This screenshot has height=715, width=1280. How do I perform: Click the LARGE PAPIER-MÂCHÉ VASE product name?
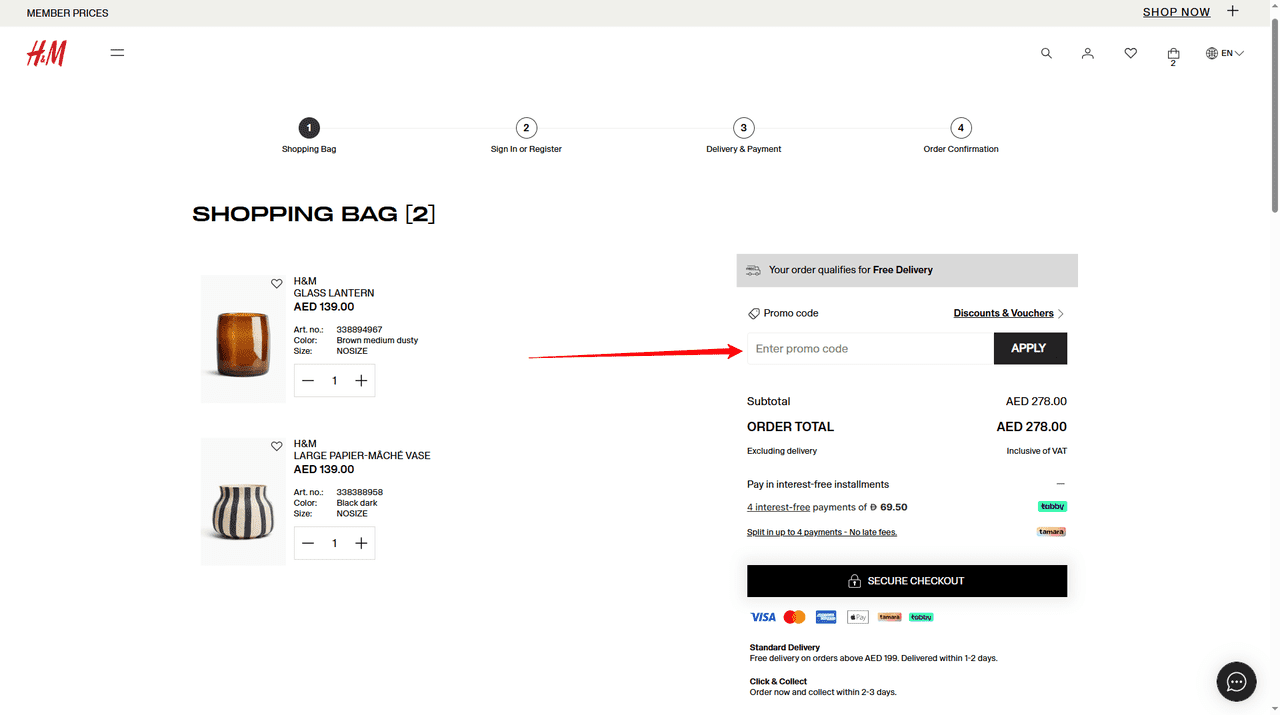[362, 456]
